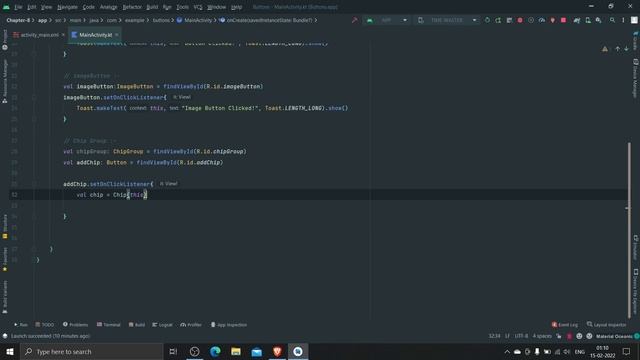640x360 pixels.
Task: Open the Run tool window
Action: (x=20, y=325)
